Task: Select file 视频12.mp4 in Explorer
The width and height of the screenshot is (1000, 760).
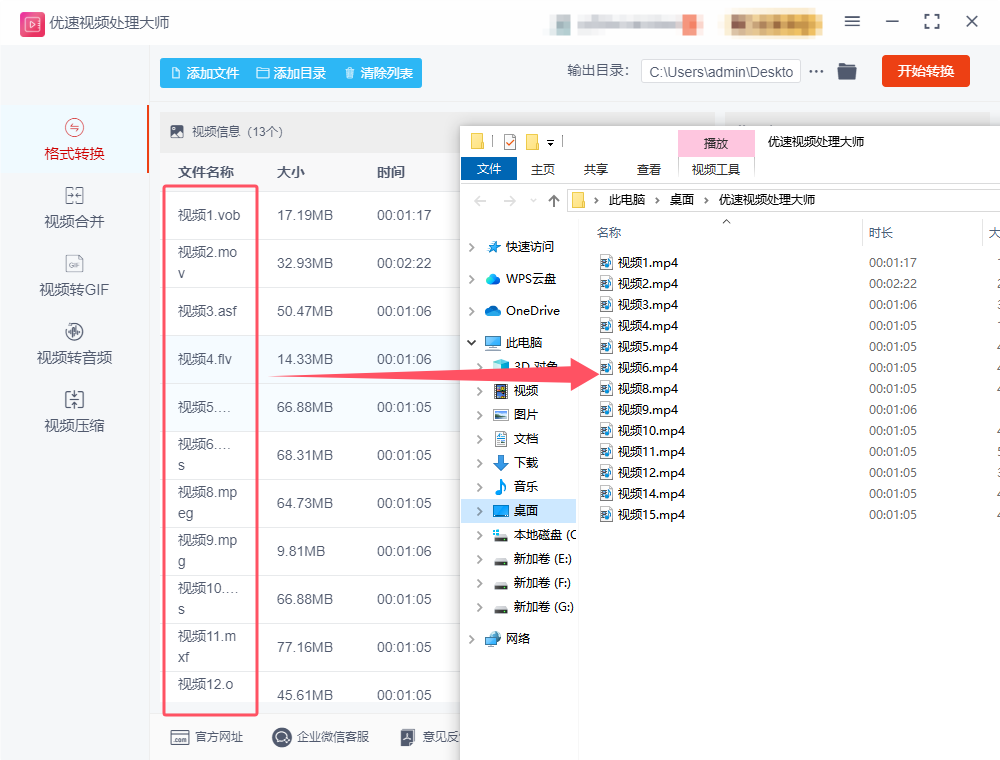Action: pos(651,472)
